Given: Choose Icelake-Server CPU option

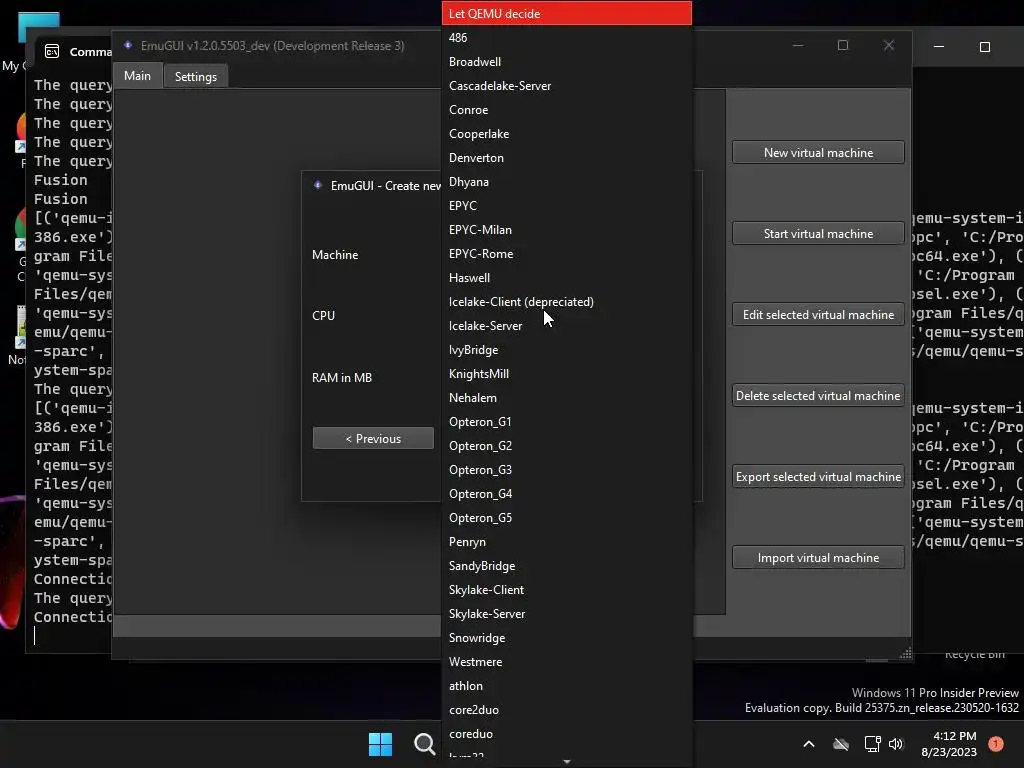Looking at the screenshot, I should point(566,326).
